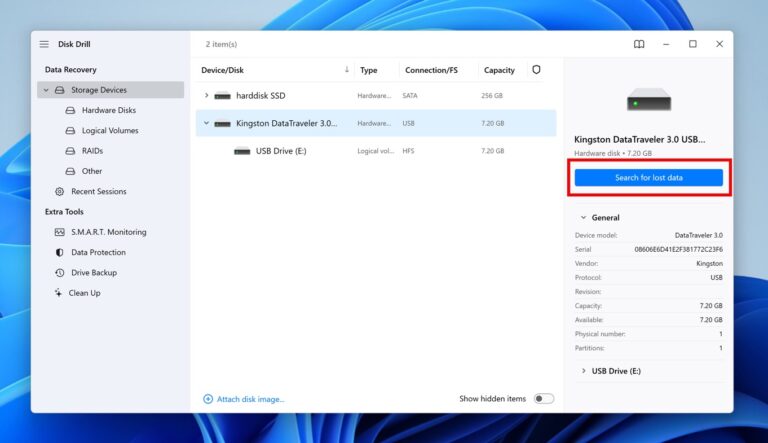Click the HFS file system cell
This screenshot has width=768, height=443.
(x=408, y=151)
